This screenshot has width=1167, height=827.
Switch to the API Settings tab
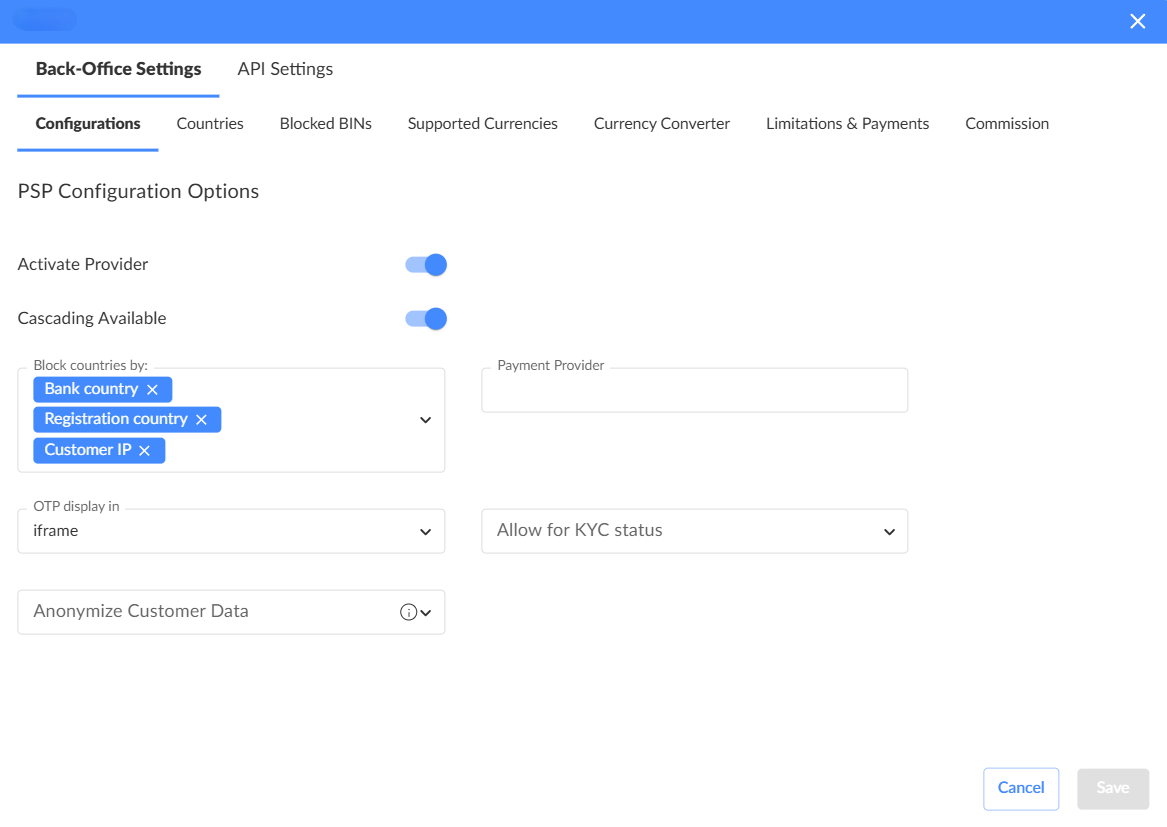285,69
